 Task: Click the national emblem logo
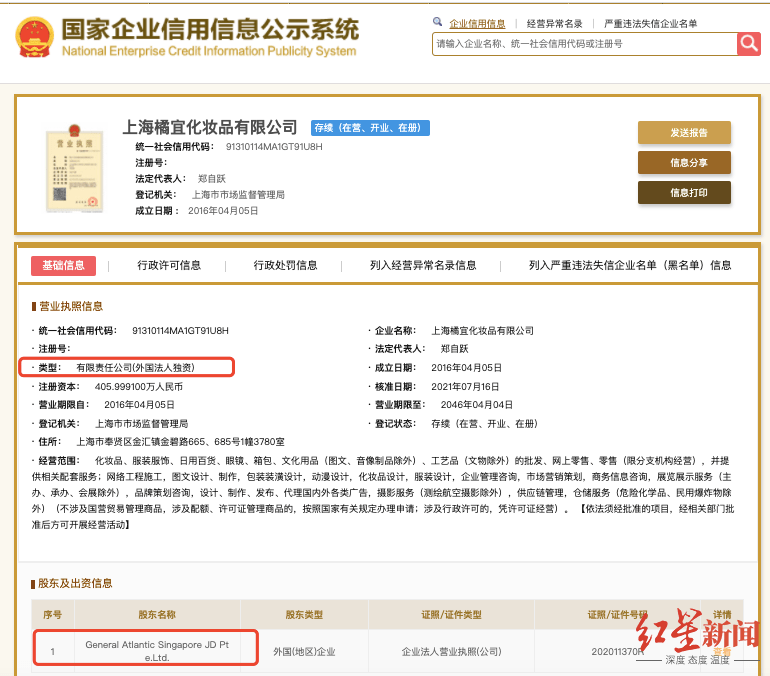[x=34, y=37]
